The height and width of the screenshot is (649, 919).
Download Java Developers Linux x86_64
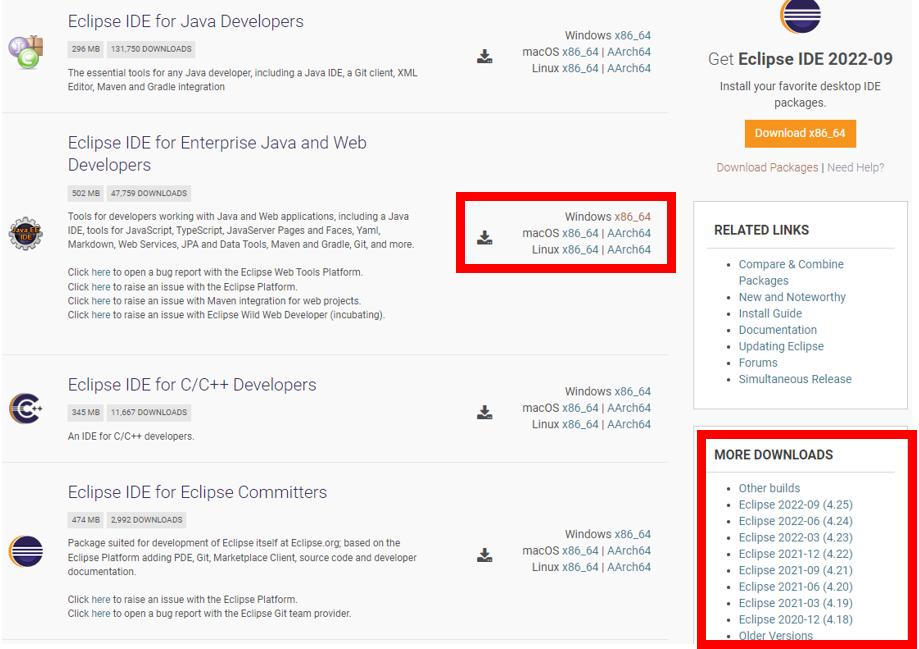click(x=580, y=69)
